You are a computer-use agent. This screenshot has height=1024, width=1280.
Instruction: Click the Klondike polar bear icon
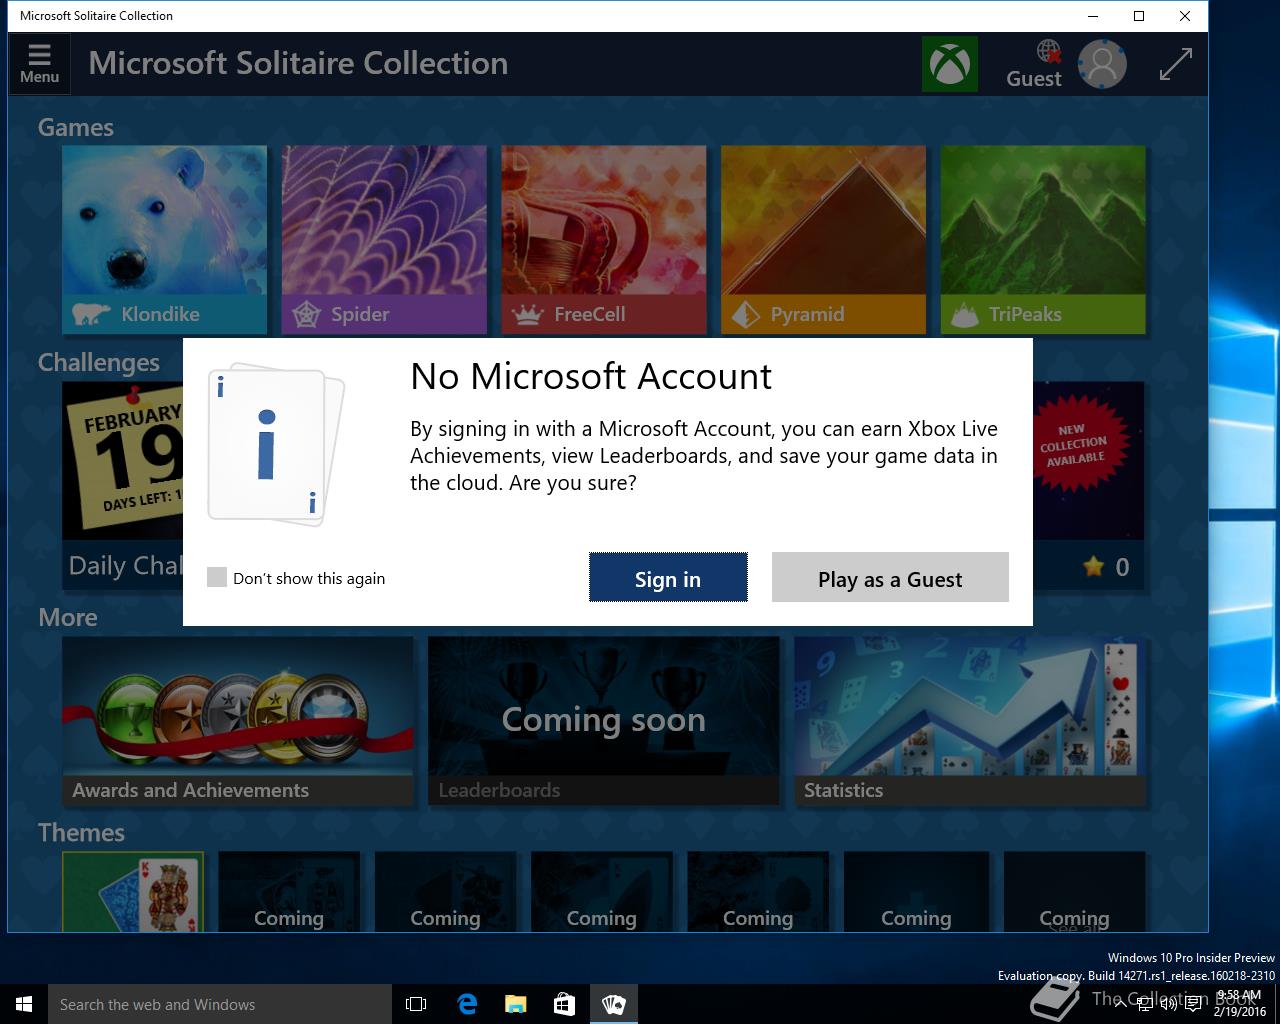click(91, 315)
